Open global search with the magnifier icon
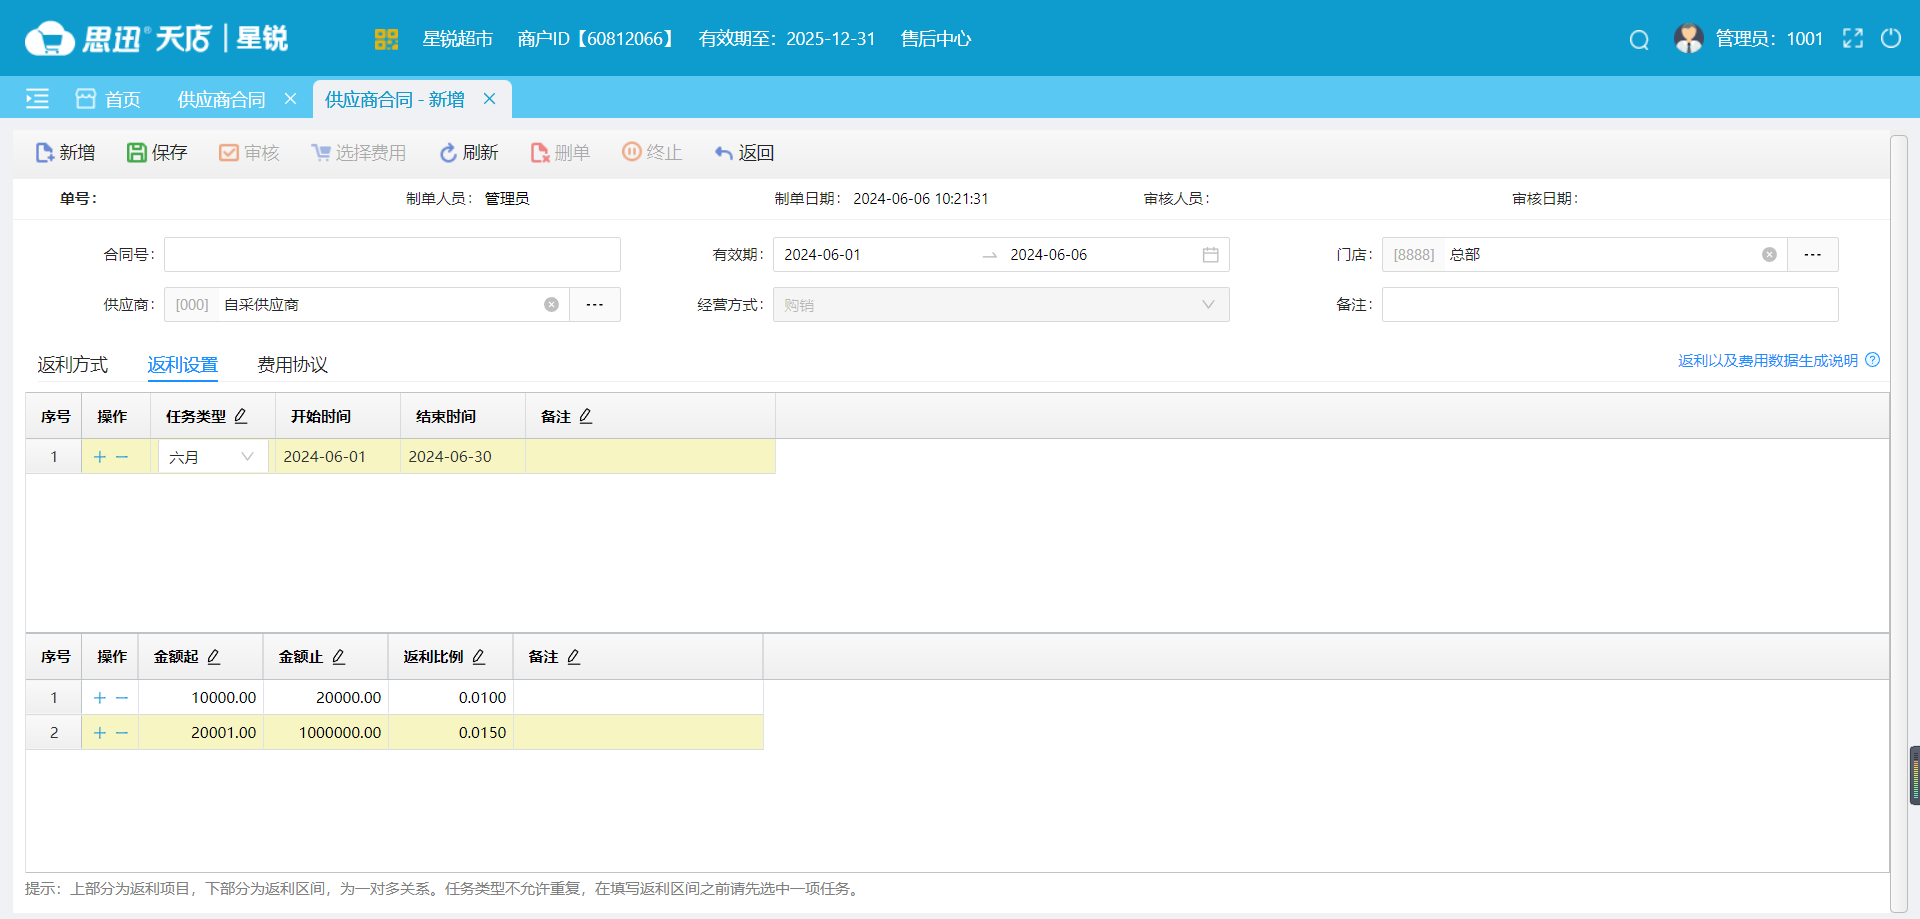 [x=1638, y=39]
